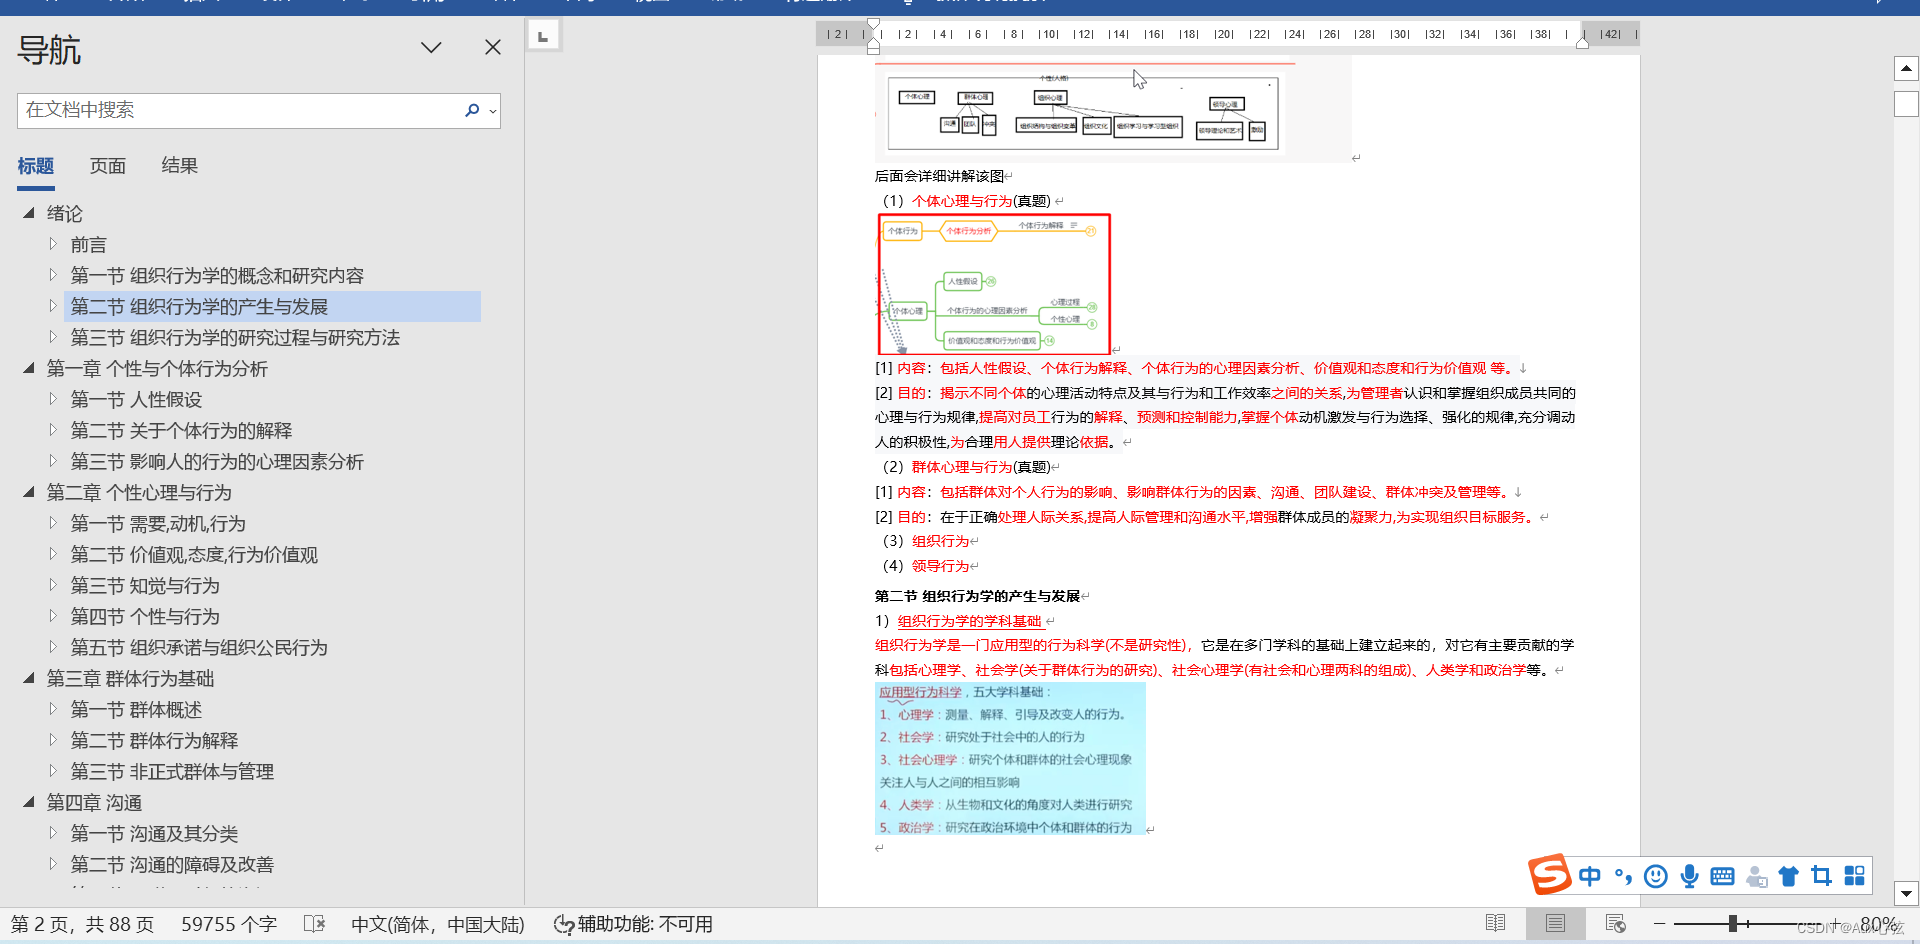Select the red-bordered 个体行为 mind map image
This screenshot has height=944, width=1920.
pyautogui.click(x=994, y=284)
